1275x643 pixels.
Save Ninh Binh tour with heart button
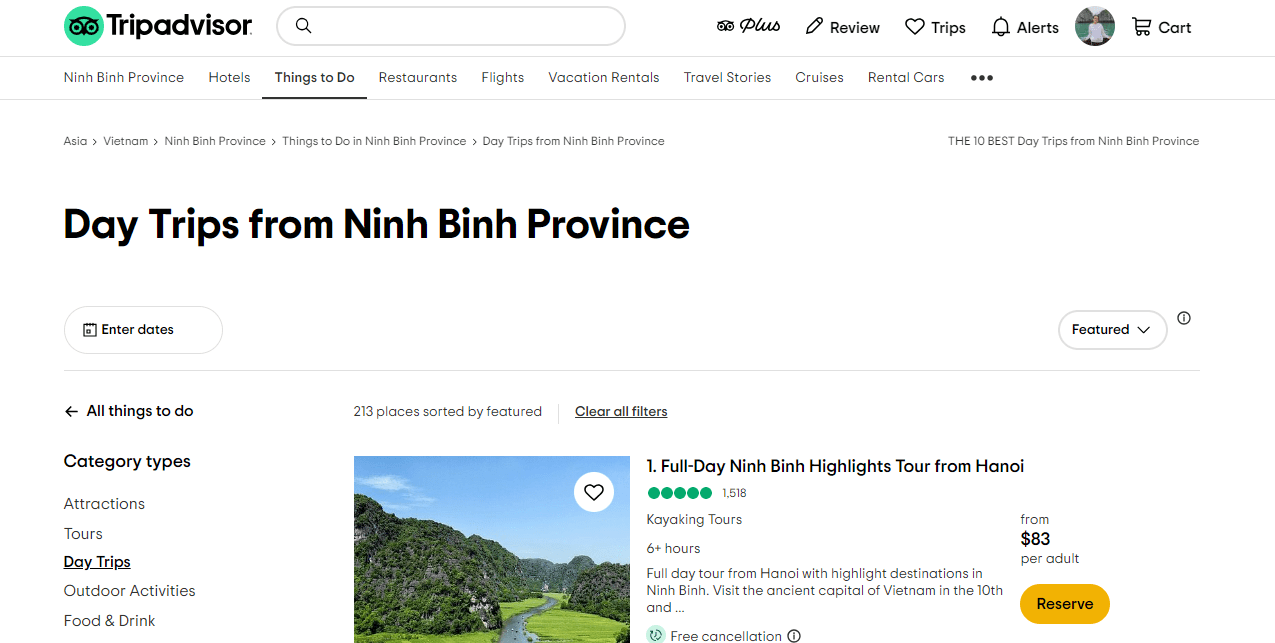click(x=594, y=492)
